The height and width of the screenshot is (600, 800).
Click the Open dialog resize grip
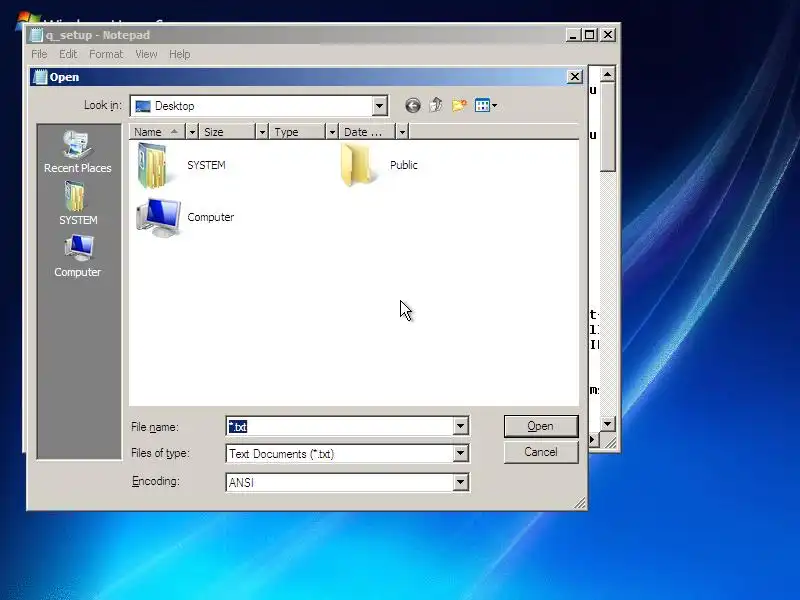[x=580, y=504]
